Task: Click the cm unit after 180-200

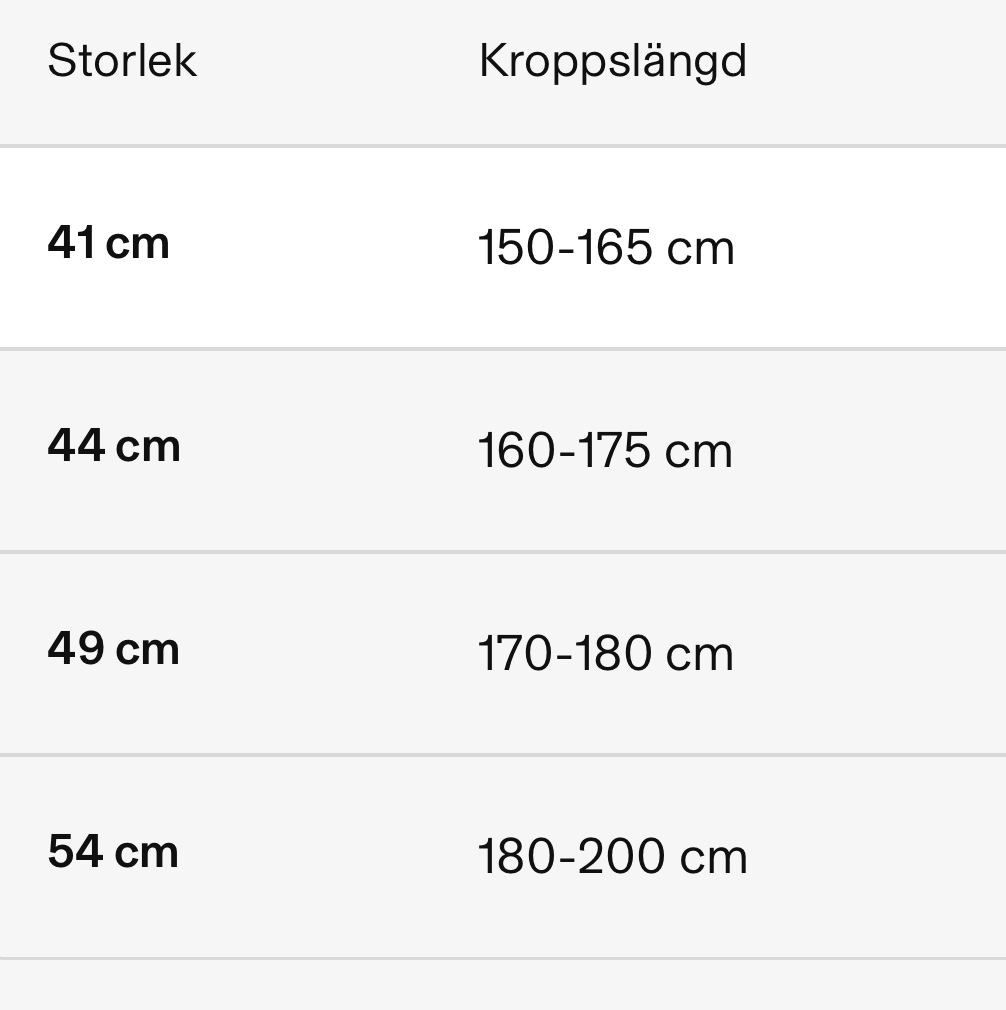Action: 714,857
